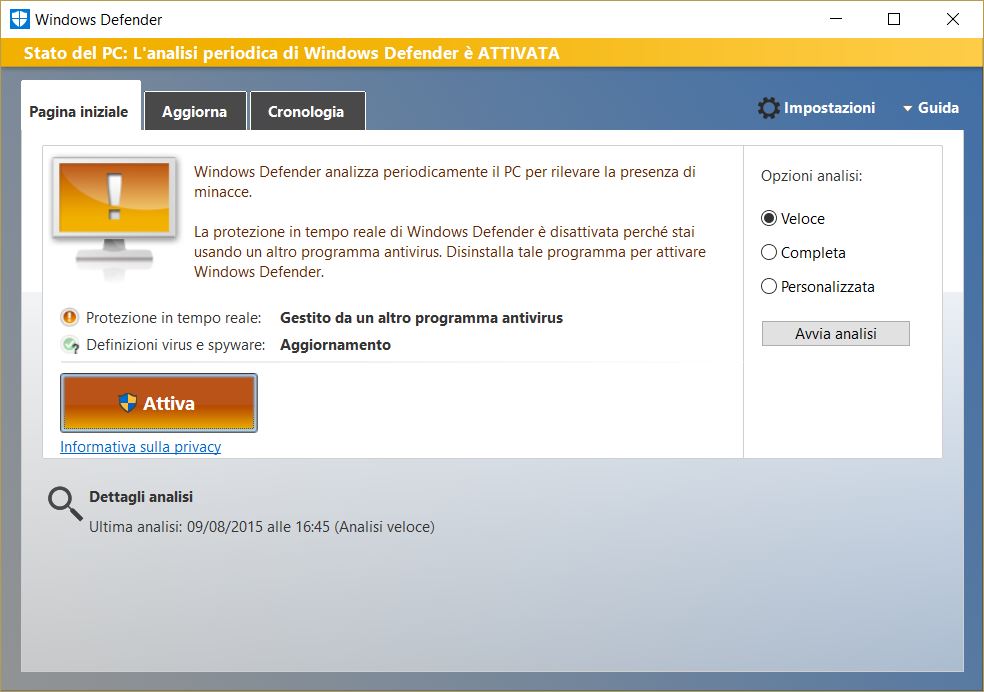984x692 pixels.
Task: Click the magnifying glass icon near Dettagli analisi
Action: [65, 504]
